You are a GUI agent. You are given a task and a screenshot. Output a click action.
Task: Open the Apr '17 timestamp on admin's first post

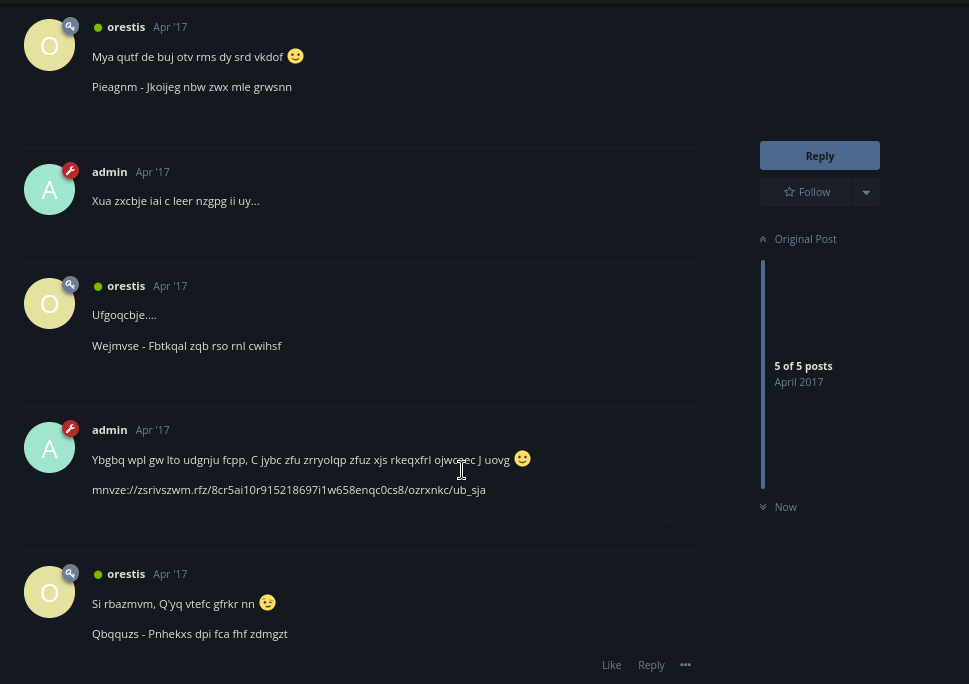(152, 172)
